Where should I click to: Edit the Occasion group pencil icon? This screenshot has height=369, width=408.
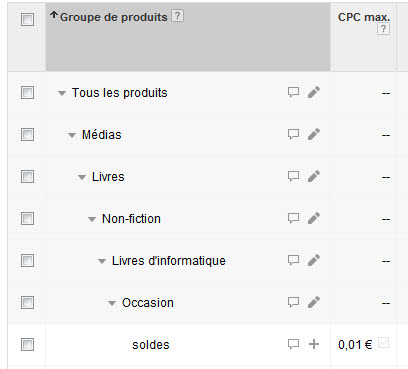[314, 302]
